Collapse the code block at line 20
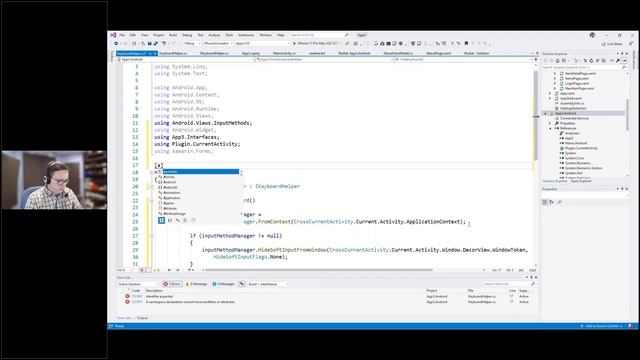 pos(151,186)
